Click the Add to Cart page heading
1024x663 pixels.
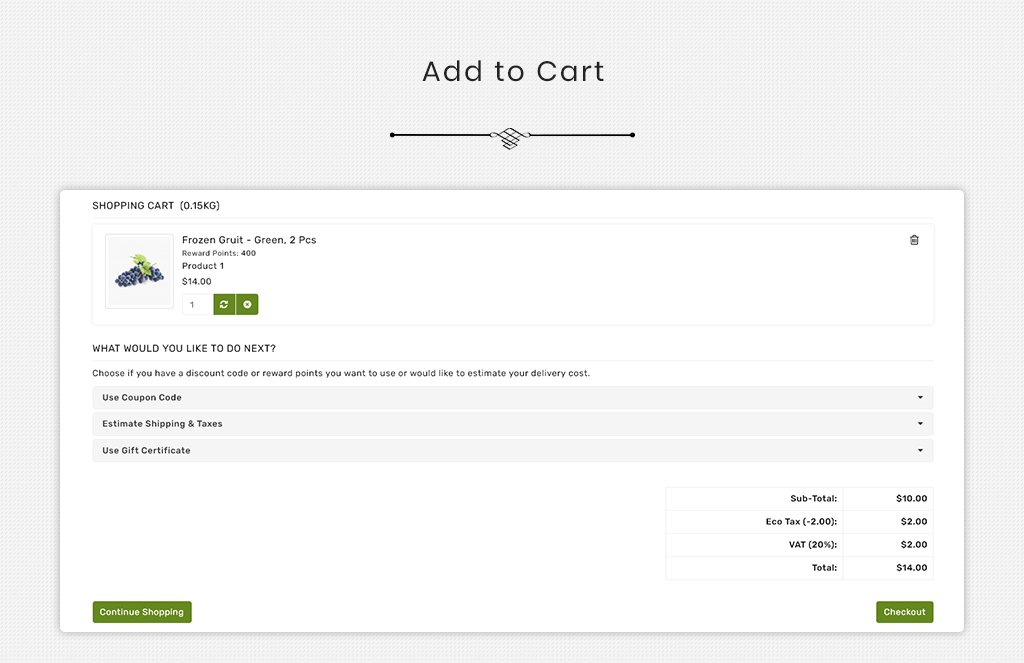pos(513,72)
